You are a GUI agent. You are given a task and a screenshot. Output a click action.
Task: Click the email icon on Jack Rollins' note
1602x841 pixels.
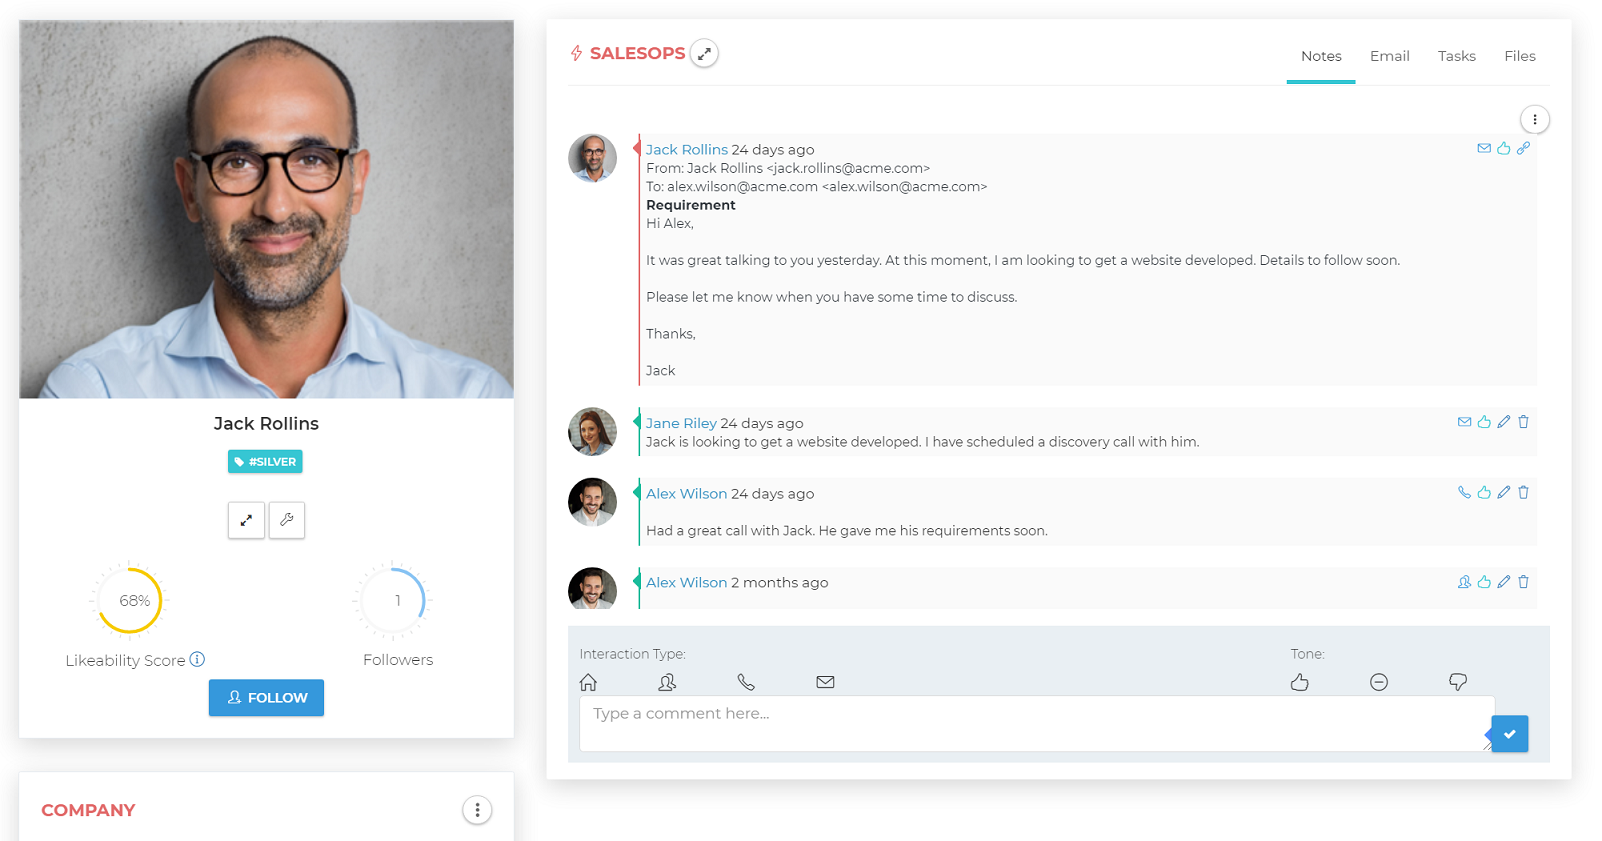click(x=1484, y=148)
